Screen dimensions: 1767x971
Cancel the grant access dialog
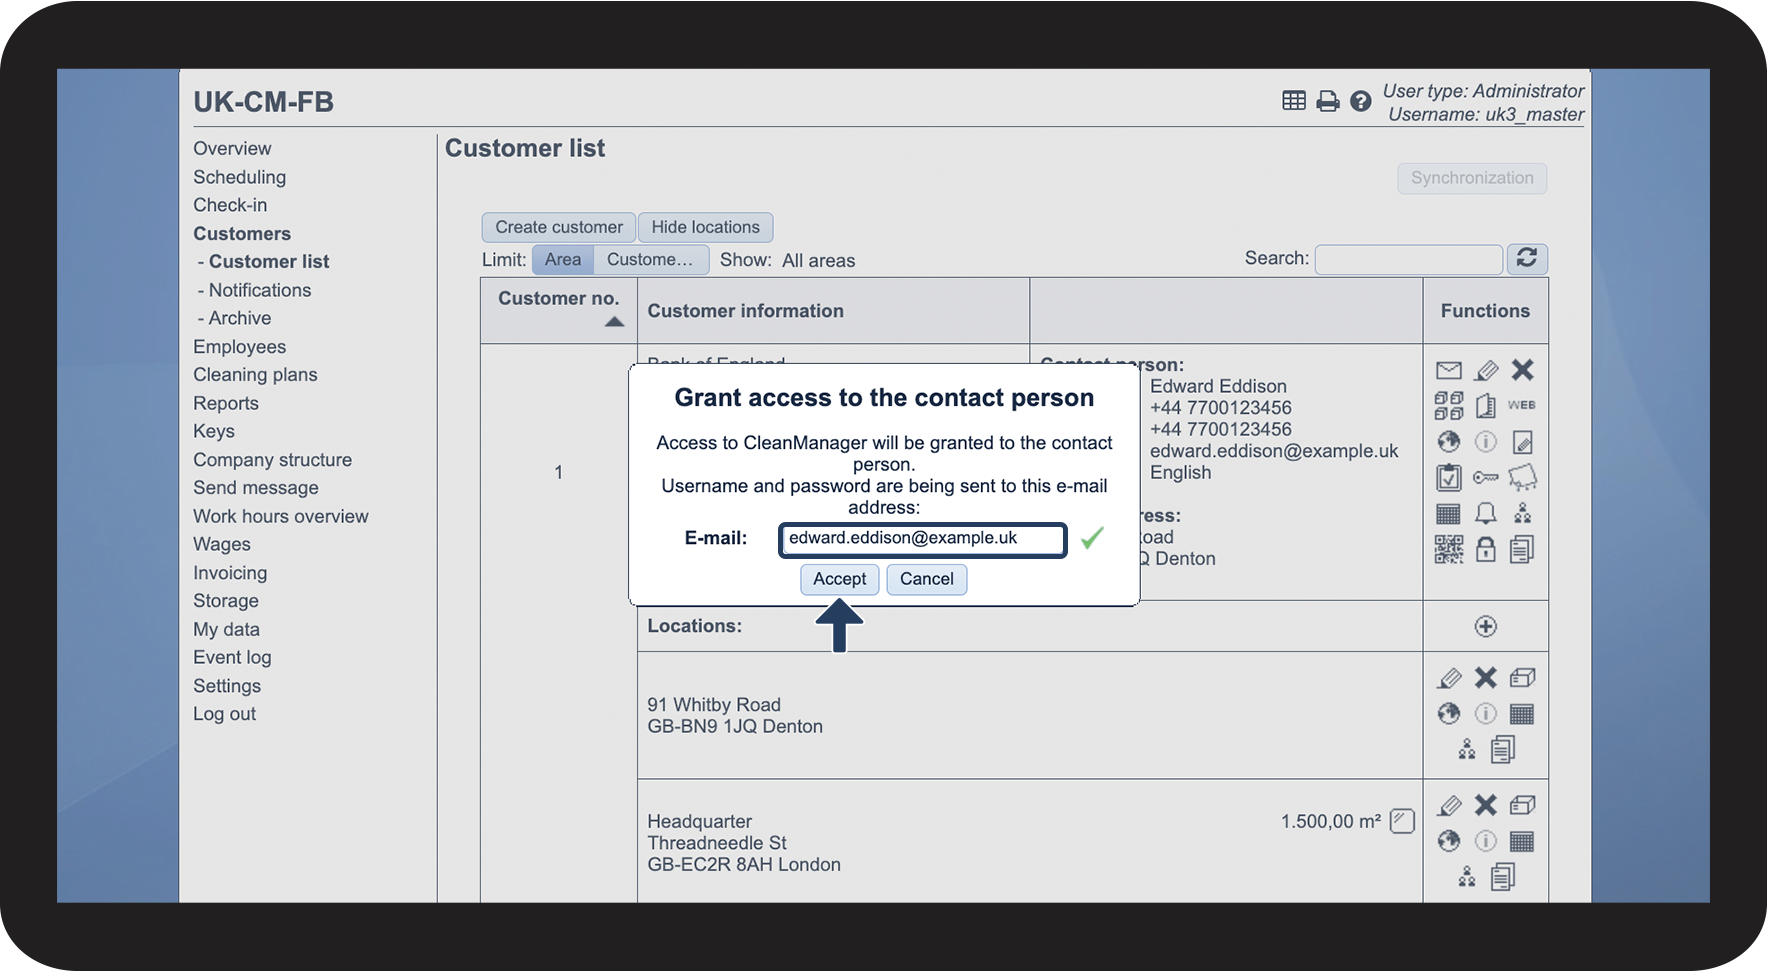(x=926, y=579)
